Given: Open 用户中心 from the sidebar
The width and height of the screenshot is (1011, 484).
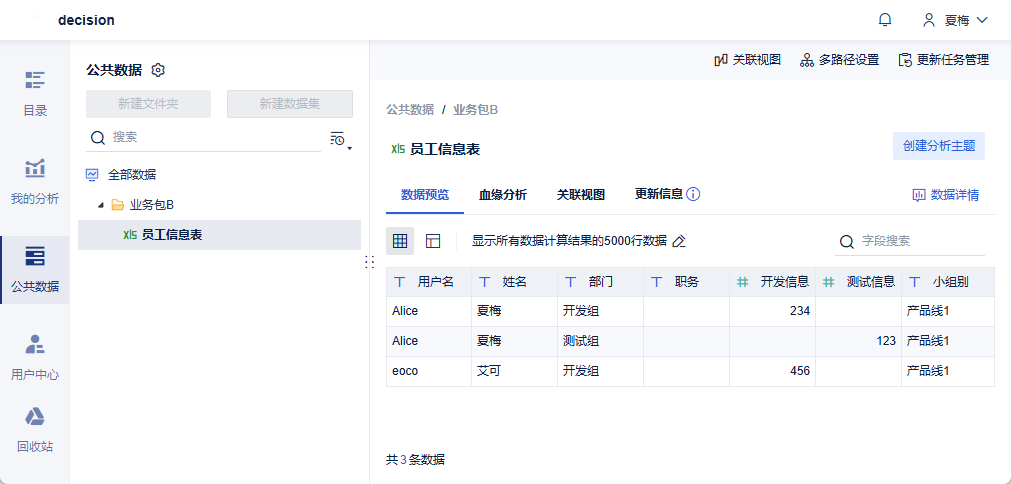Looking at the screenshot, I should pos(35,358).
